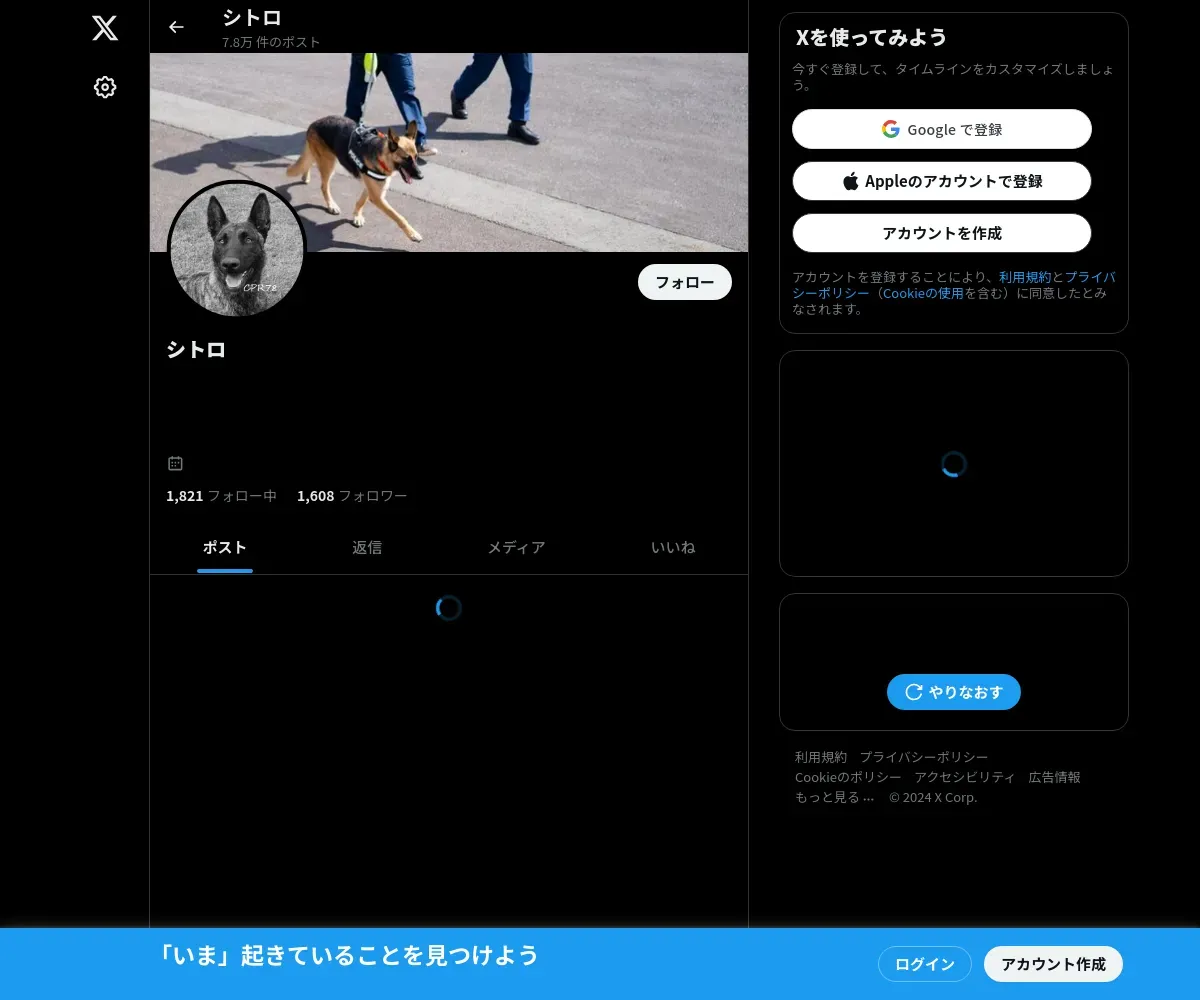Switch to the ポスト tab

tap(225, 548)
